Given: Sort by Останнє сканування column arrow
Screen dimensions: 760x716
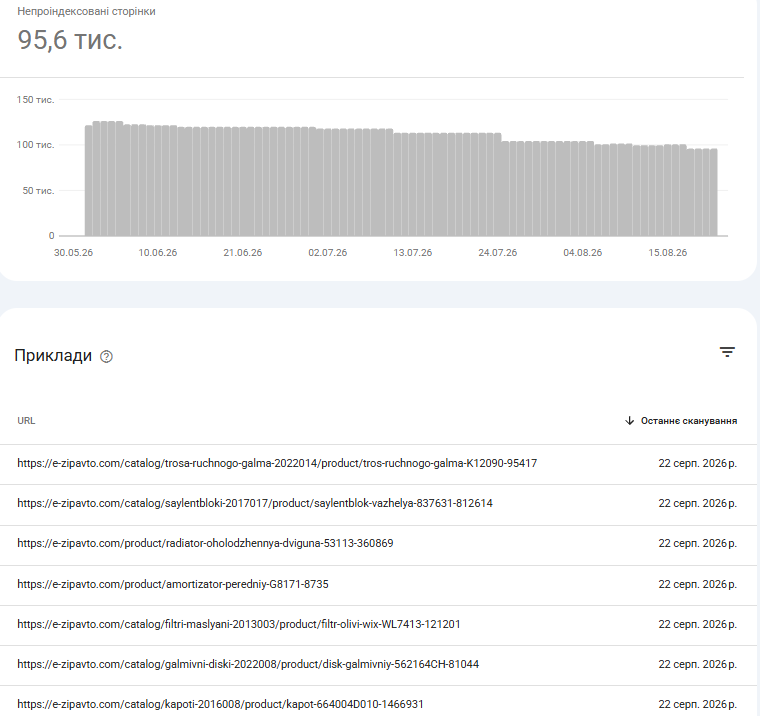Looking at the screenshot, I should 629,421.
